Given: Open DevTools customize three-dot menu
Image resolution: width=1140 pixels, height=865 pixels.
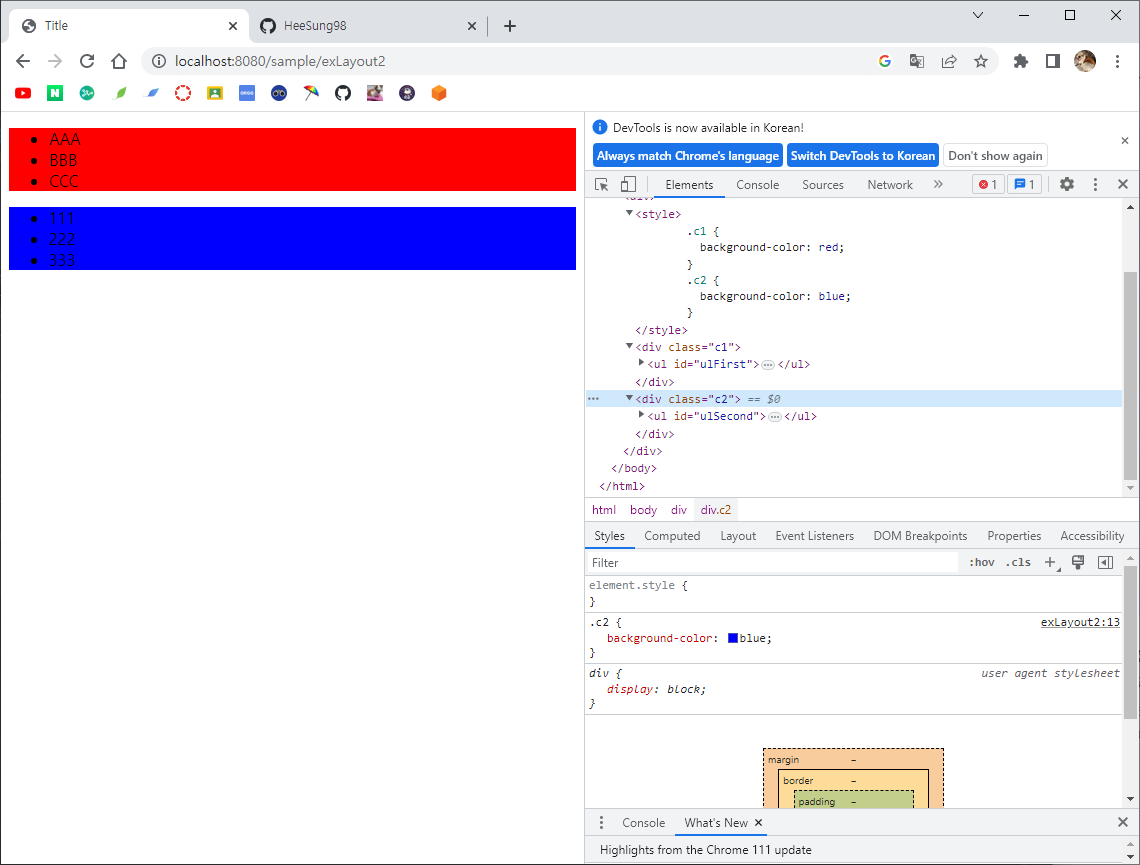Looking at the screenshot, I should click(x=1096, y=185).
